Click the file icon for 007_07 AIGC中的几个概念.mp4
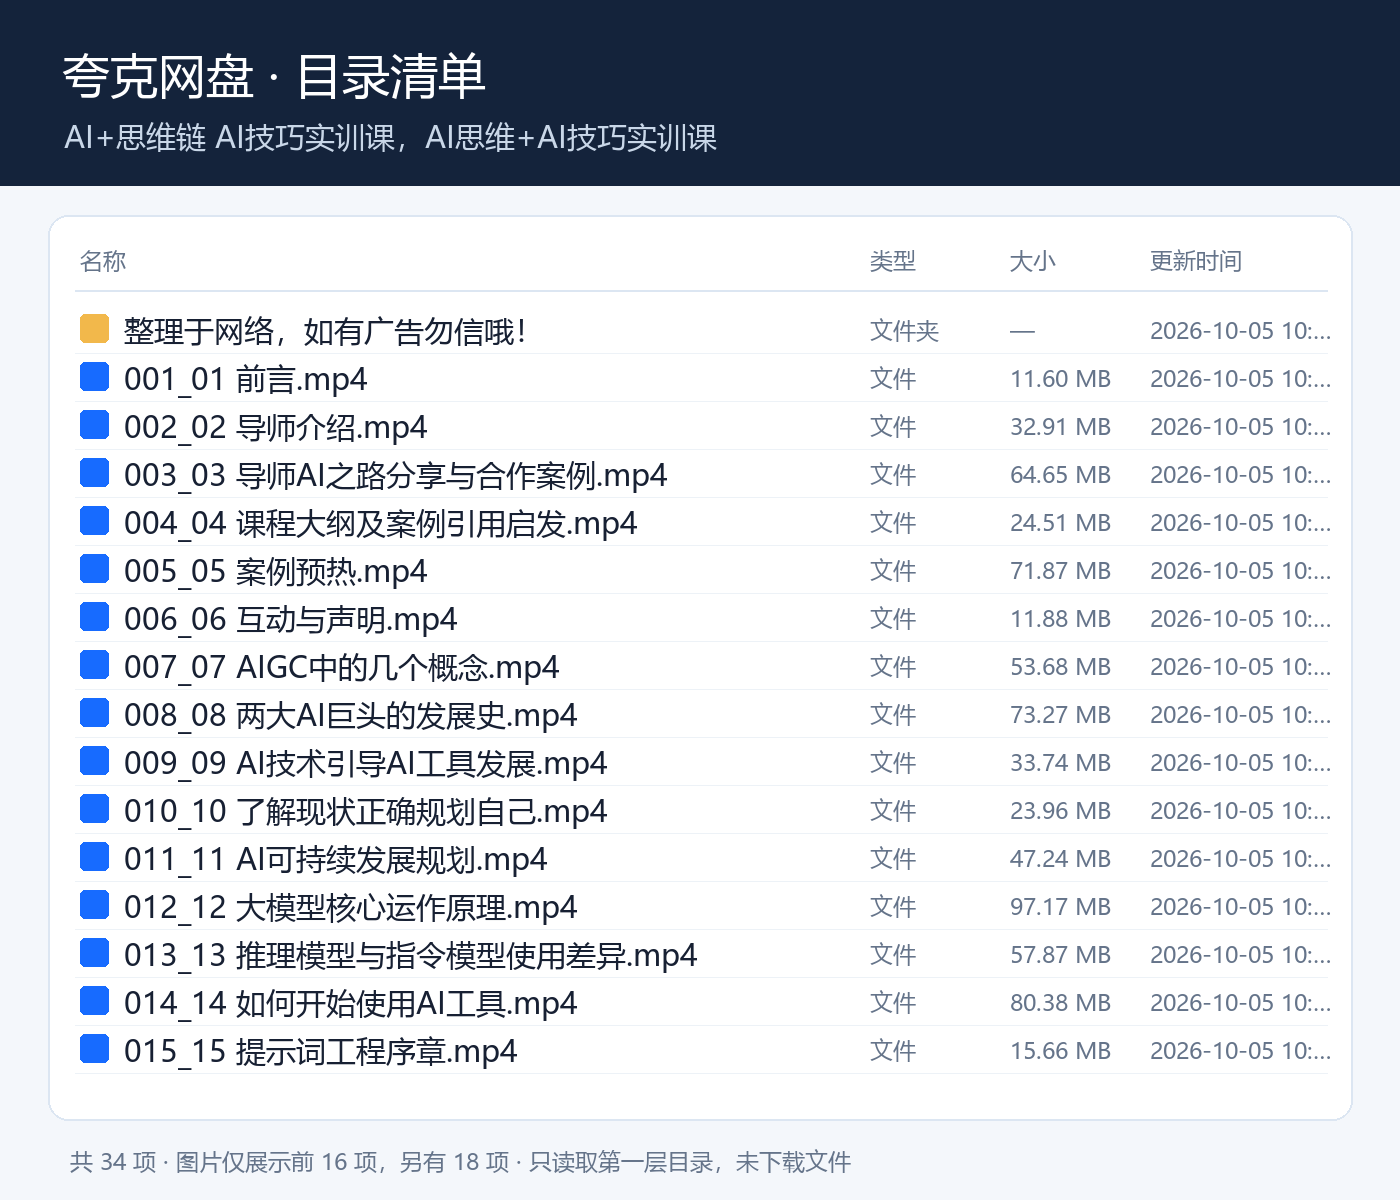1400x1200 pixels. (x=94, y=664)
